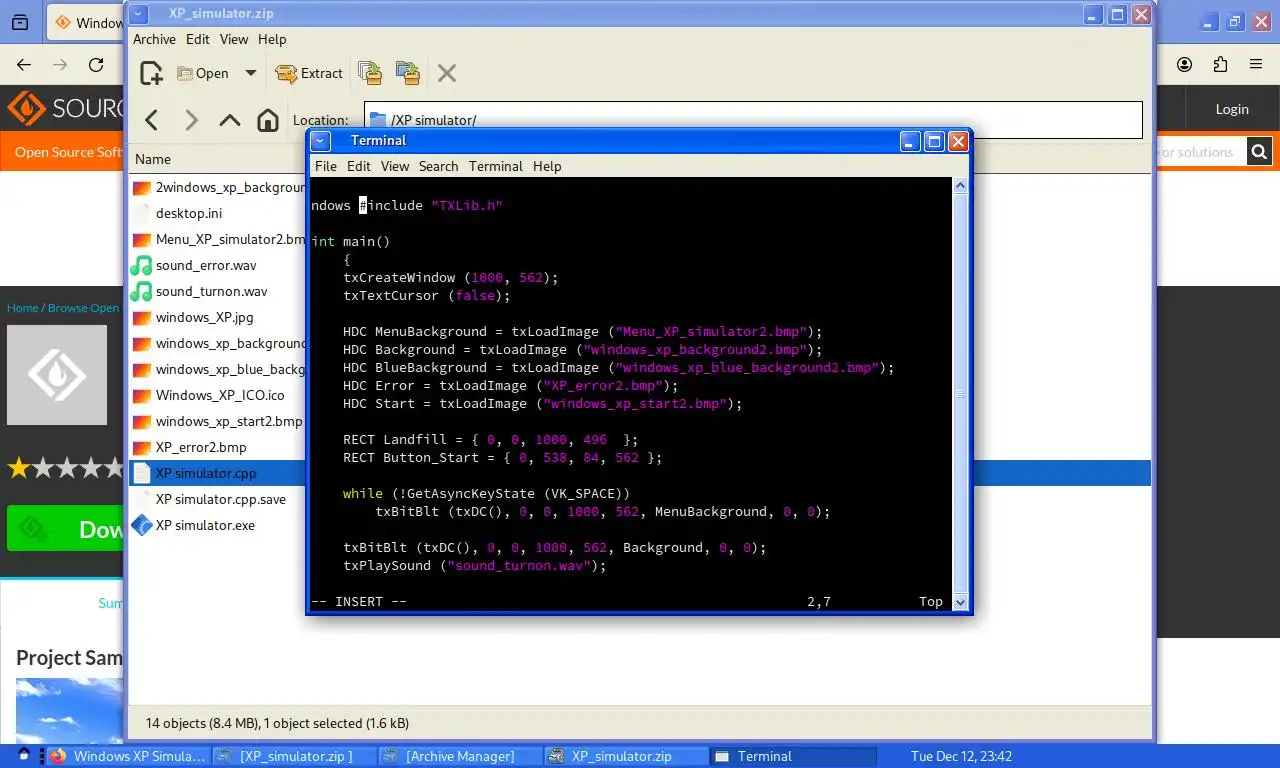This screenshot has width=1280, height=768.
Task: Open browser extensions puzzle icon
Action: point(1220,65)
